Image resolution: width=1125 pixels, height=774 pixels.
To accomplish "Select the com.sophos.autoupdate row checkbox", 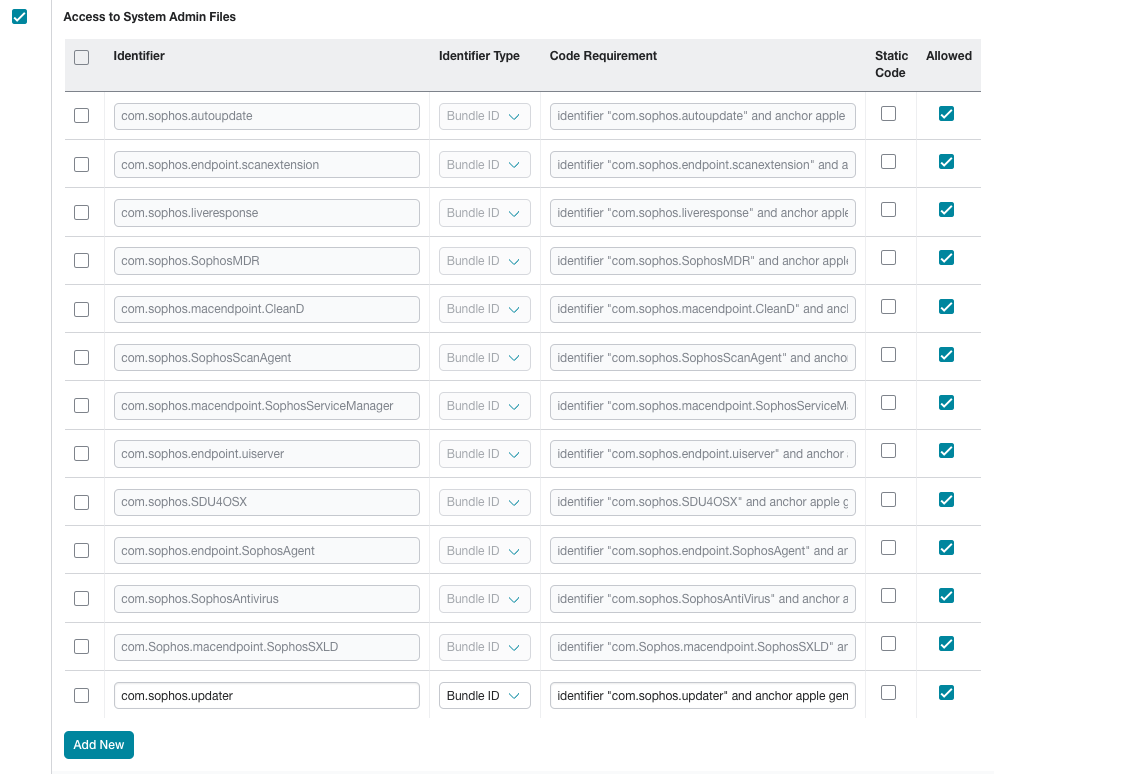I will pos(82,115).
